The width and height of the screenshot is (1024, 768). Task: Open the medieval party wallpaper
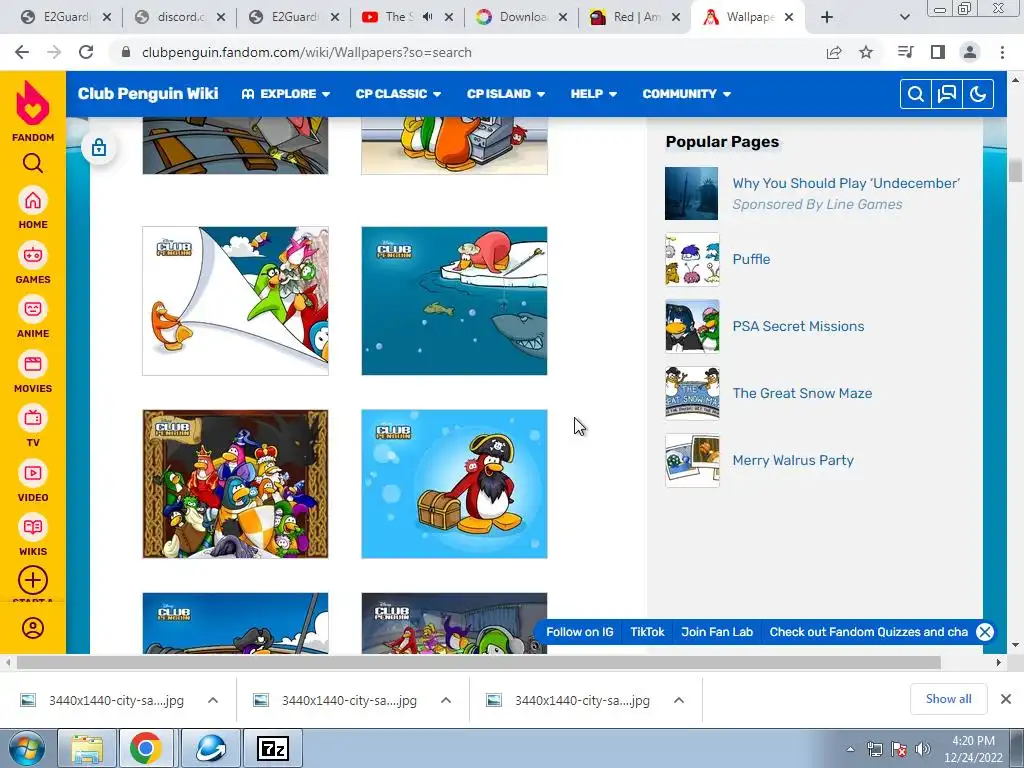point(236,484)
